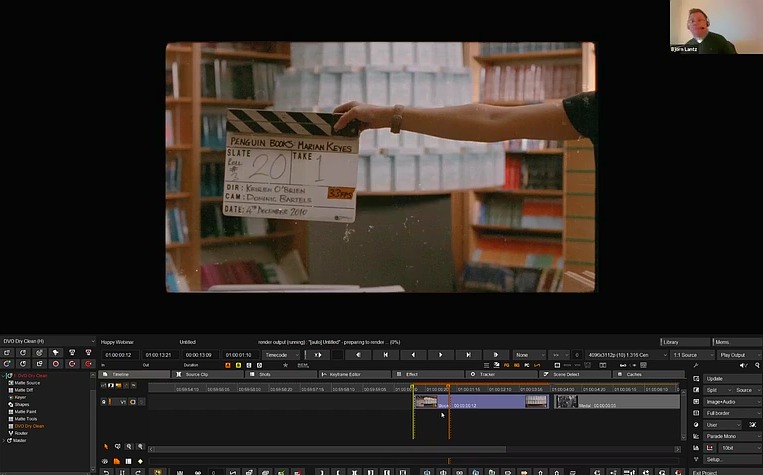Click the orange link icon right of the PC button
The width and height of the screenshot is (763, 475).
point(537,365)
